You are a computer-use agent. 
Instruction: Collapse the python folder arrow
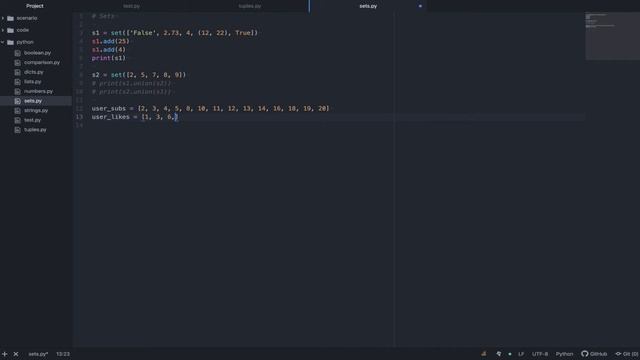tap(3, 42)
